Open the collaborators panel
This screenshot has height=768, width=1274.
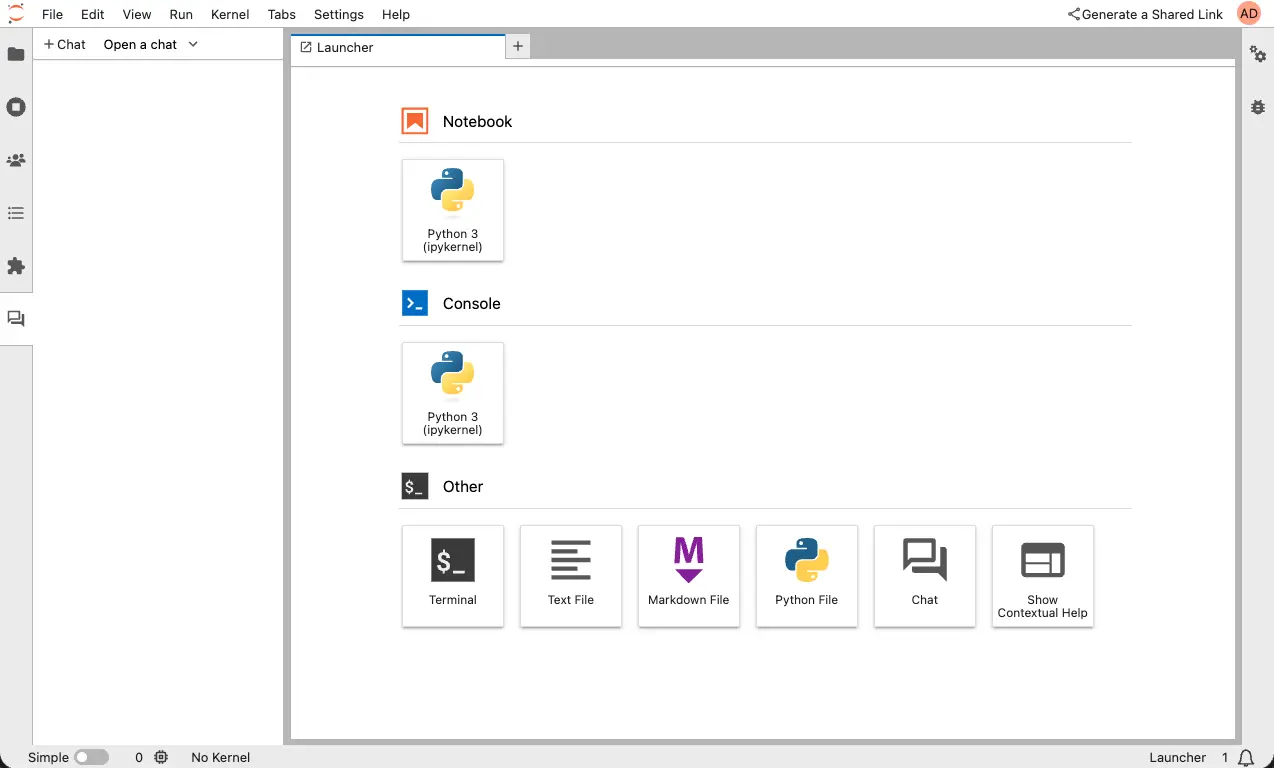tap(16, 160)
